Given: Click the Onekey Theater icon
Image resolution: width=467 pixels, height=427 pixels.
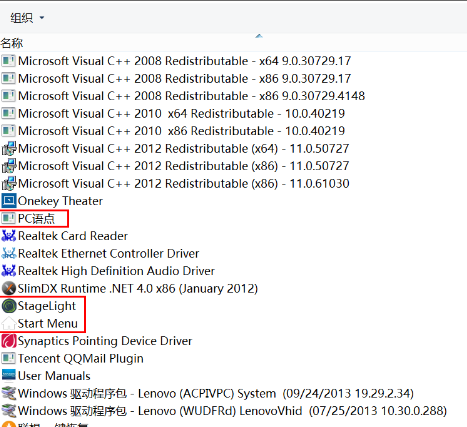Looking at the screenshot, I should [8, 201].
